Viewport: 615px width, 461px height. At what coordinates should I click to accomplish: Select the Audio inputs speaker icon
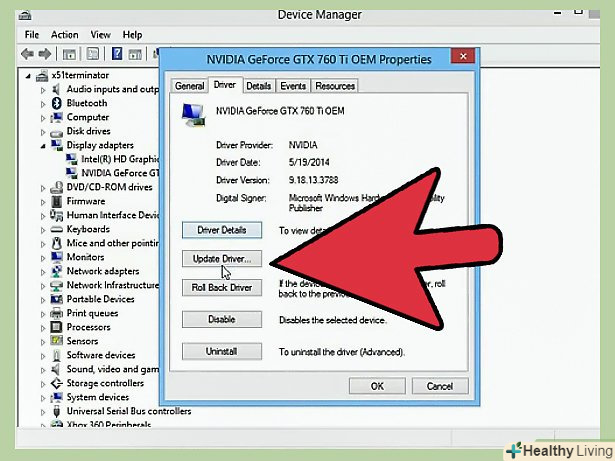(56, 89)
